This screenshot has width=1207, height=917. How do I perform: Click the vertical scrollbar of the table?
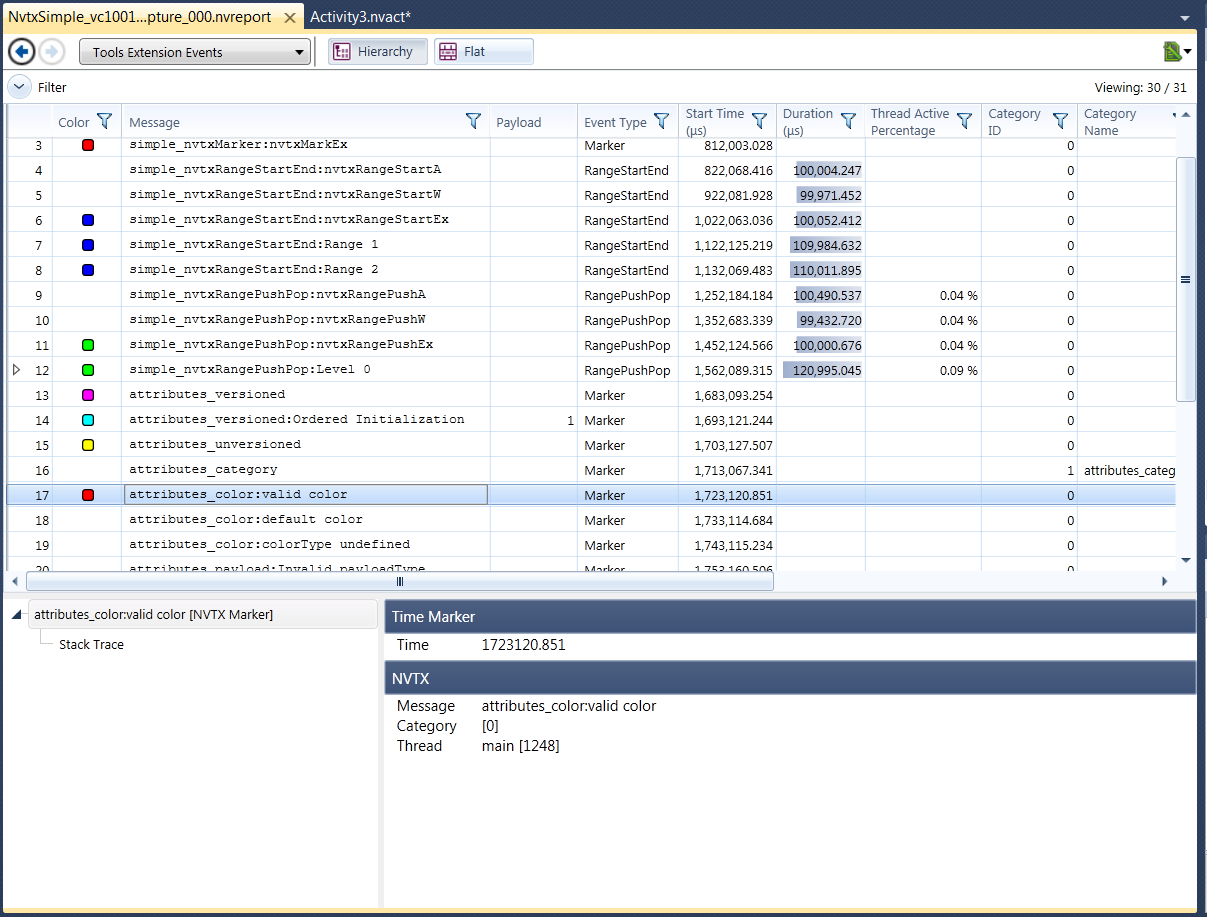(1186, 280)
